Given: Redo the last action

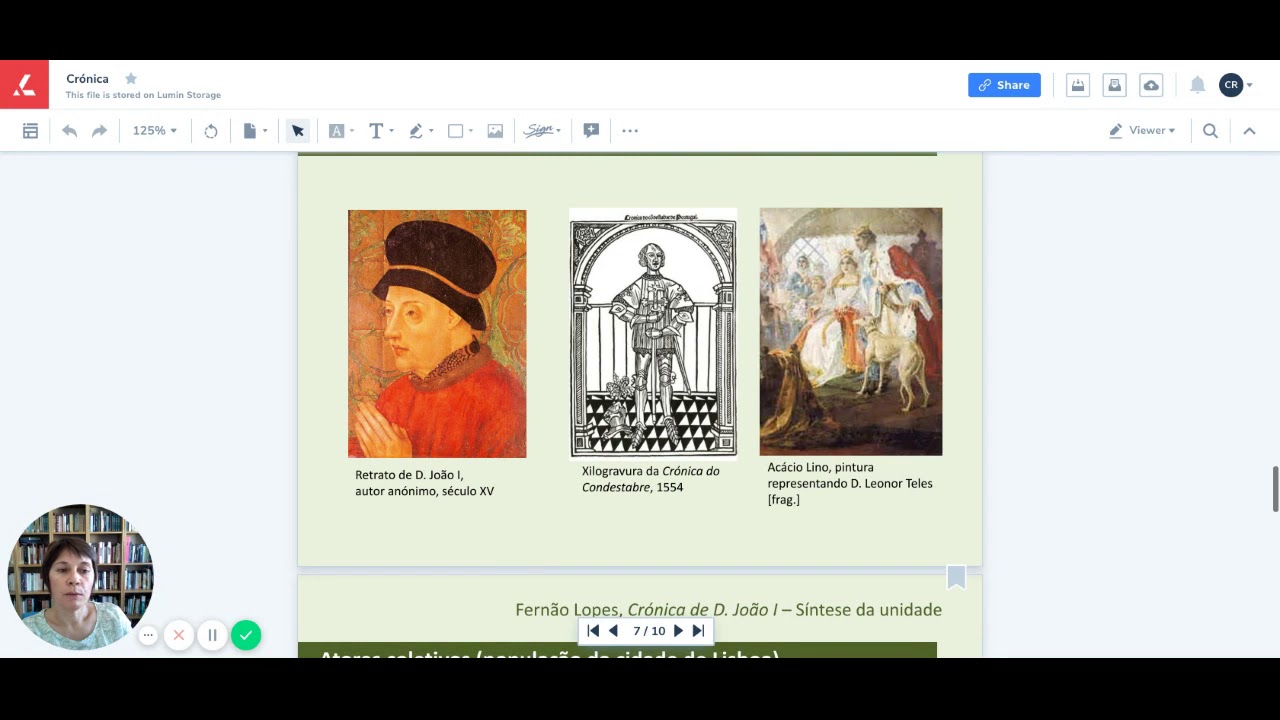Looking at the screenshot, I should (x=99, y=131).
